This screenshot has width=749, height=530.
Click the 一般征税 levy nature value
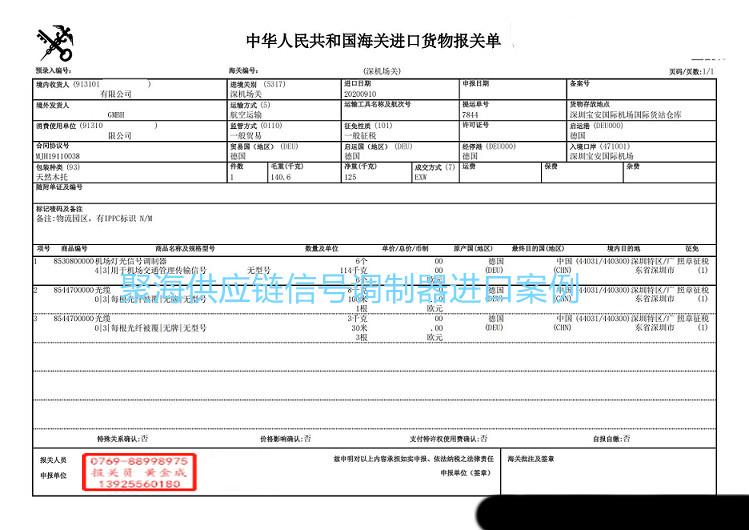pyautogui.click(x=360, y=136)
